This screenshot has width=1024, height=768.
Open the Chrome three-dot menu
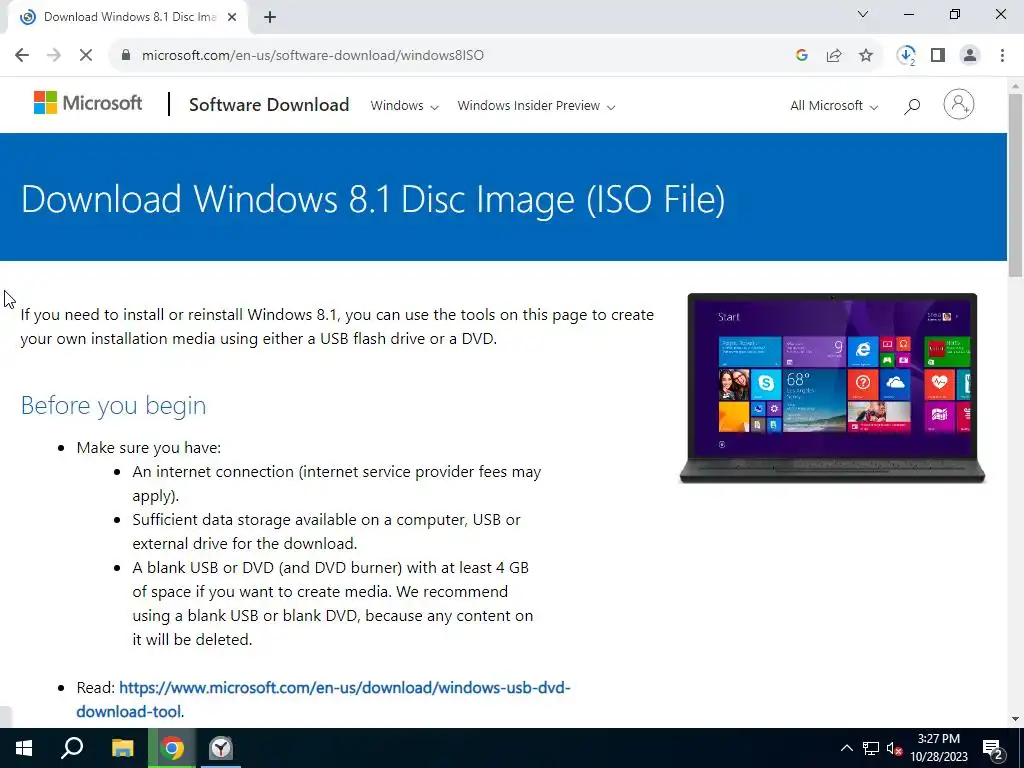coord(1002,56)
